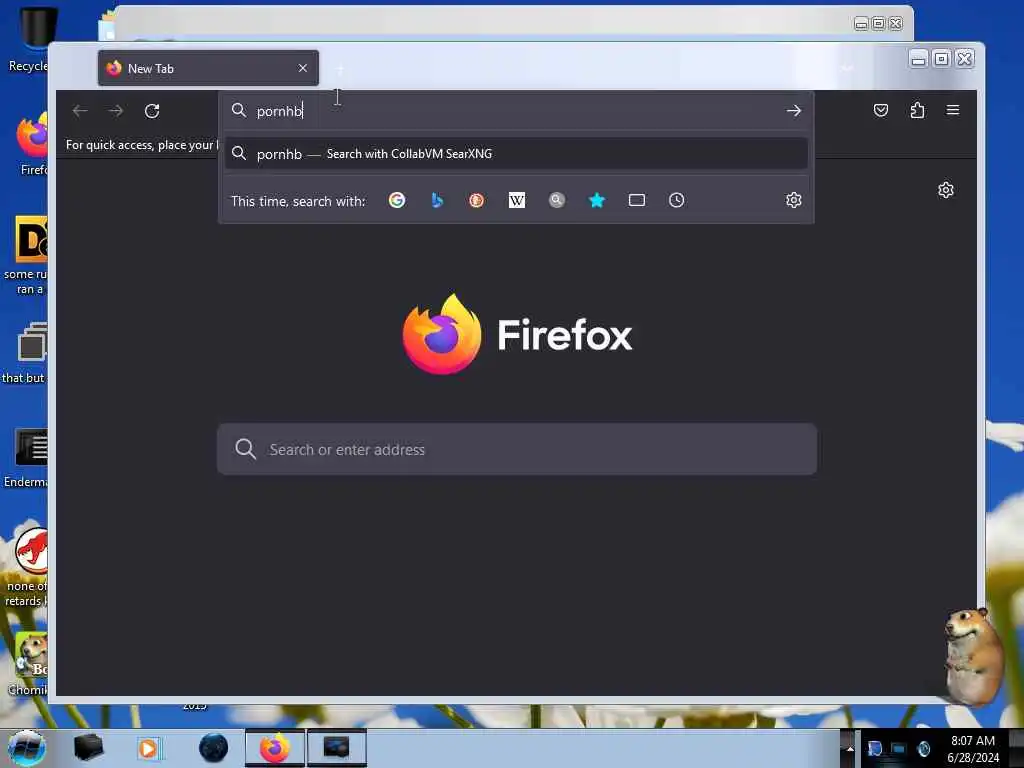Close the New Tab tab
This screenshot has width=1024, height=768.
(302, 68)
